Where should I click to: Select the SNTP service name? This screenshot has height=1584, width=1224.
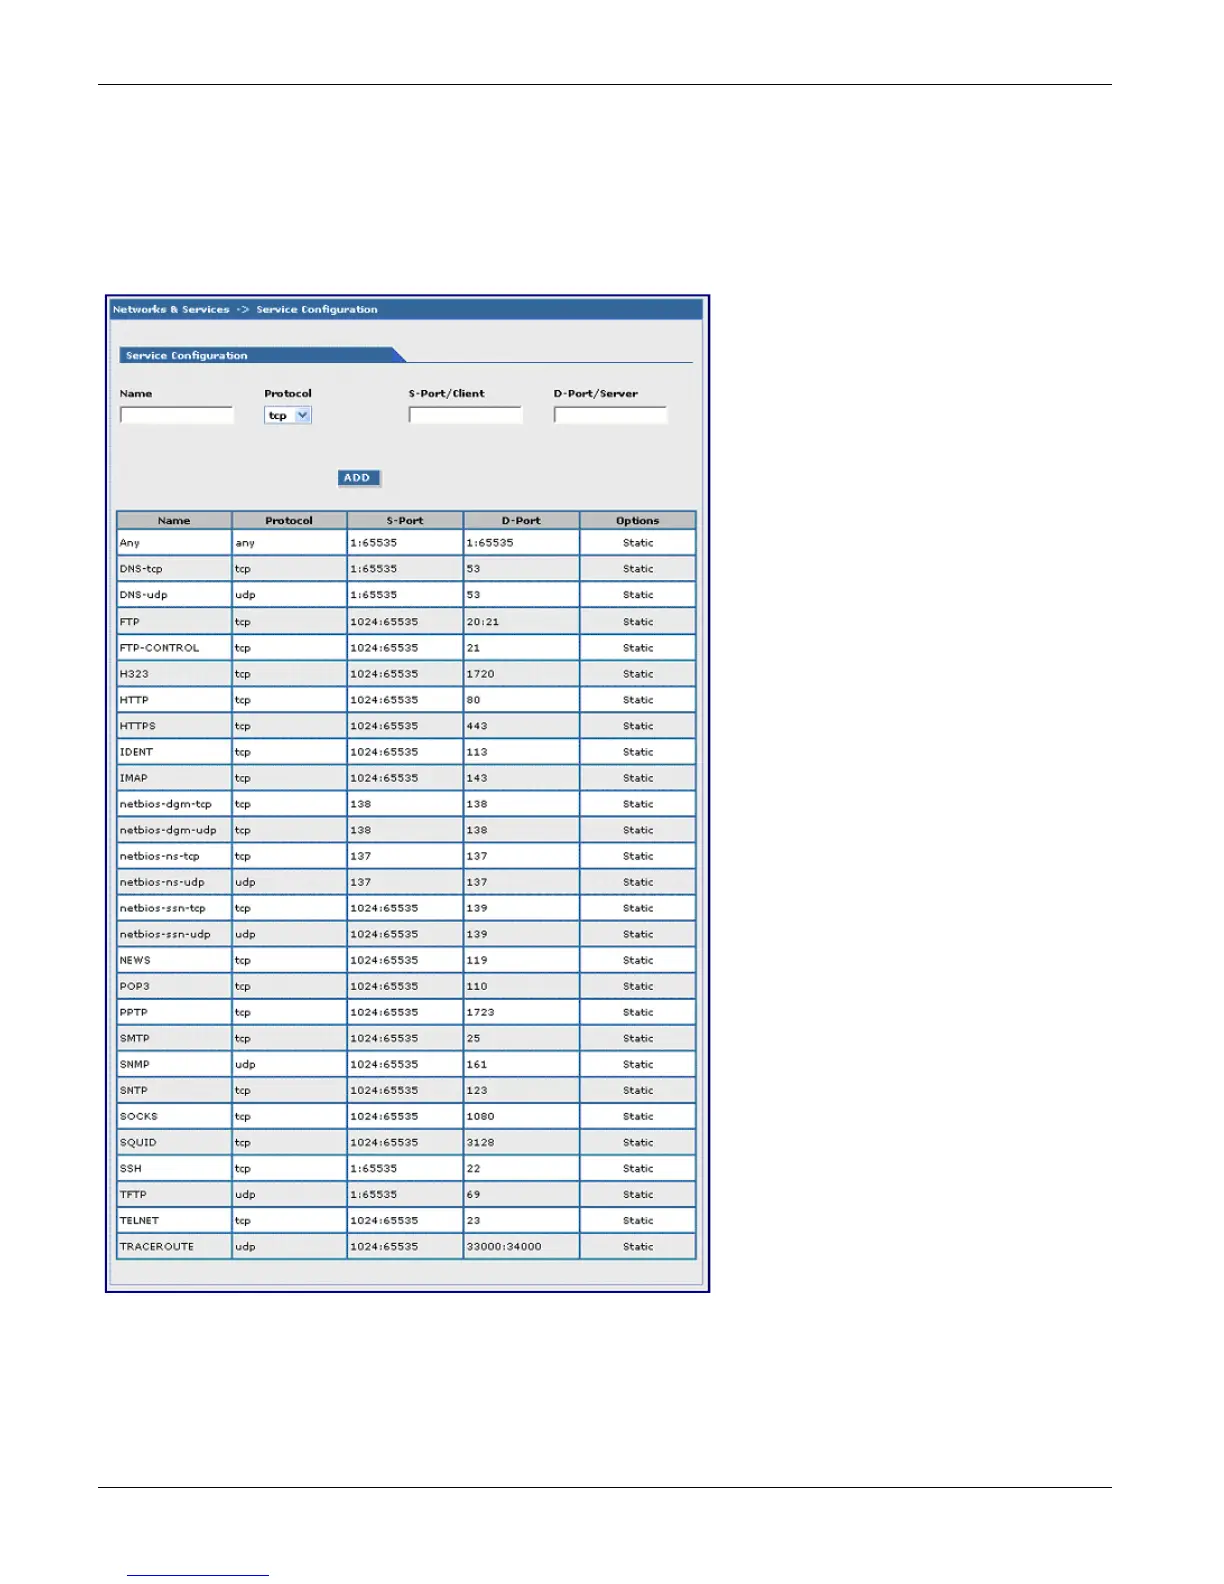click(134, 1090)
